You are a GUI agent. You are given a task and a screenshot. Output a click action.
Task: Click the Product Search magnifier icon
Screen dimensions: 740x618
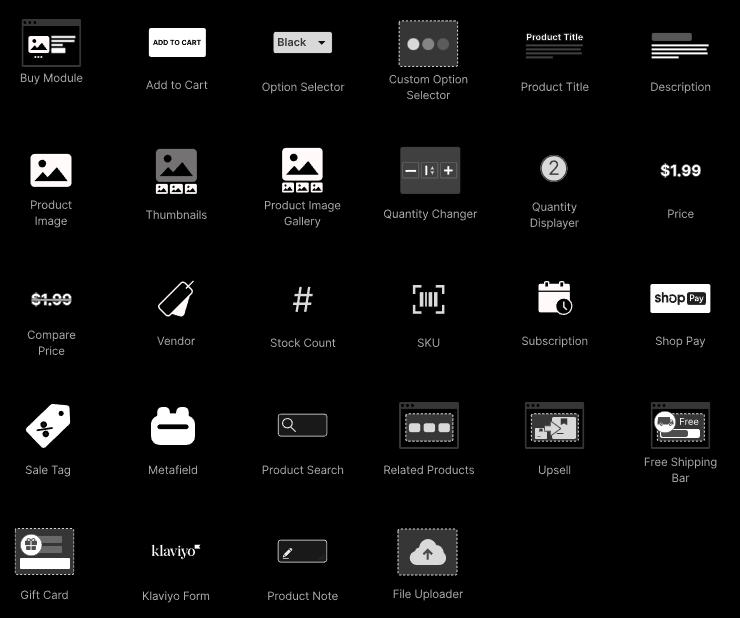point(303,425)
